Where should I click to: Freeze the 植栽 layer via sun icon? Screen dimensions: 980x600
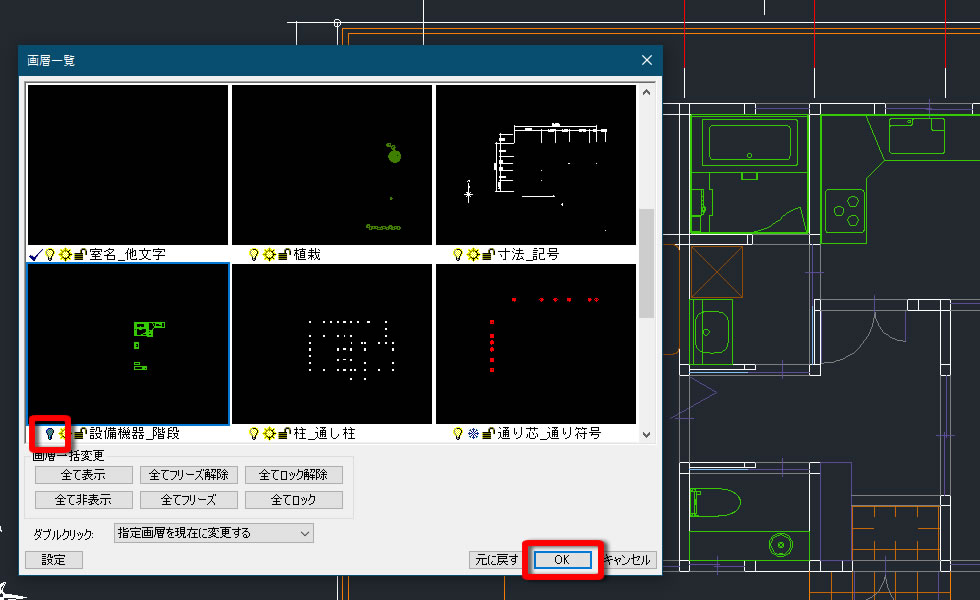[269, 254]
